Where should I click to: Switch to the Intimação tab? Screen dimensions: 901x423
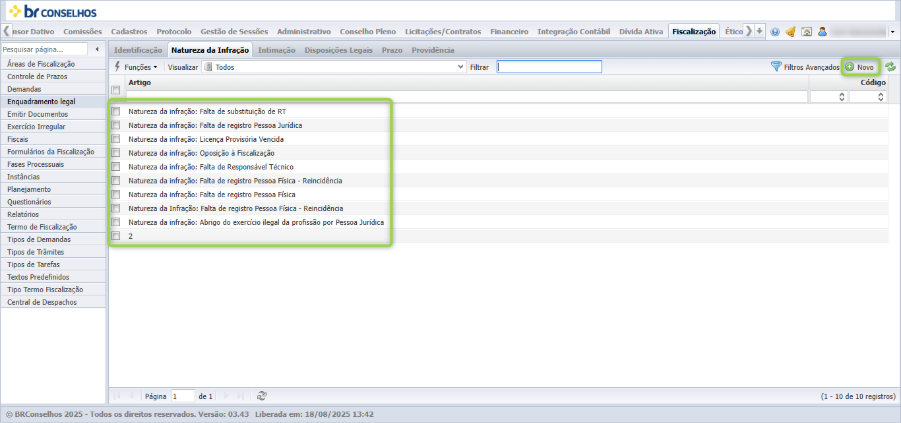point(276,50)
